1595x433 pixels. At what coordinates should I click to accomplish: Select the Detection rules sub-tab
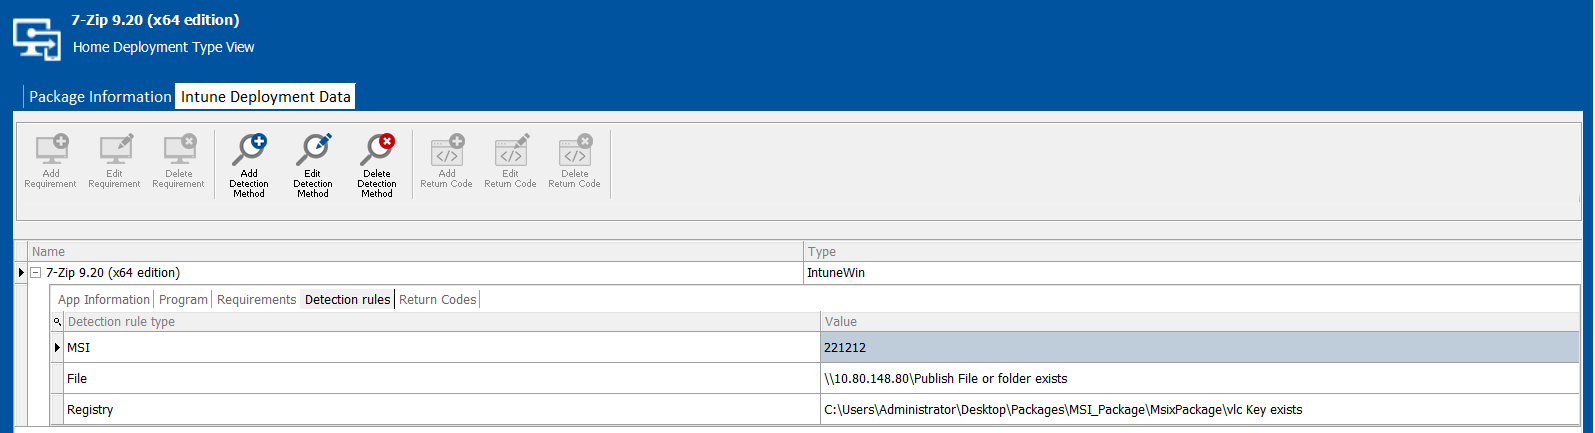point(347,299)
